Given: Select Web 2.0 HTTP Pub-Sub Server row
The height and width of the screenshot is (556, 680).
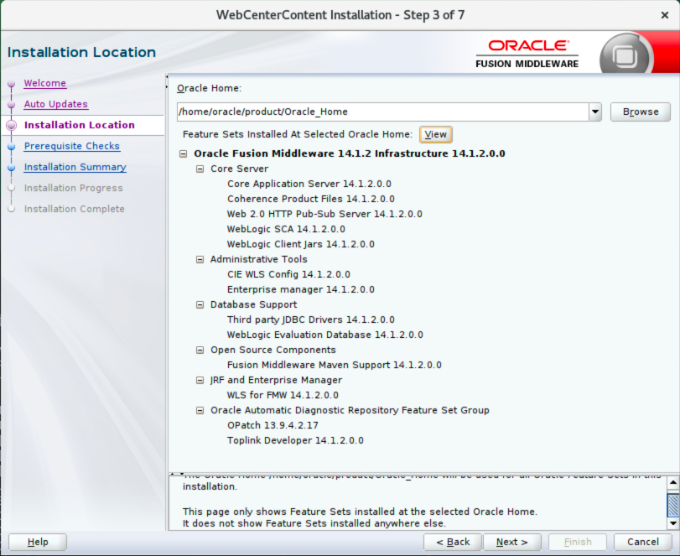Looking at the screenshot, I should click(324, 214).
